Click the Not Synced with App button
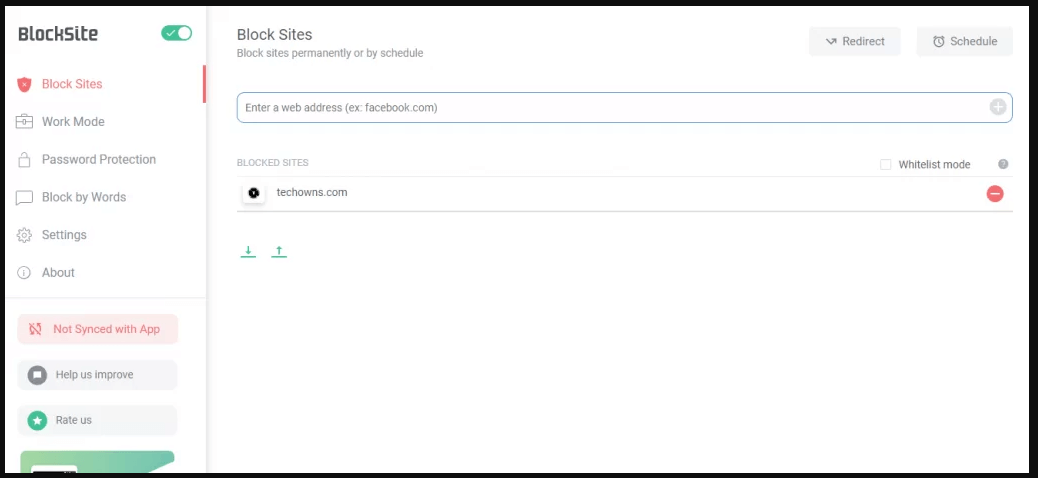The width and height of the screenshot is (1038, 478). click(97, 329)
